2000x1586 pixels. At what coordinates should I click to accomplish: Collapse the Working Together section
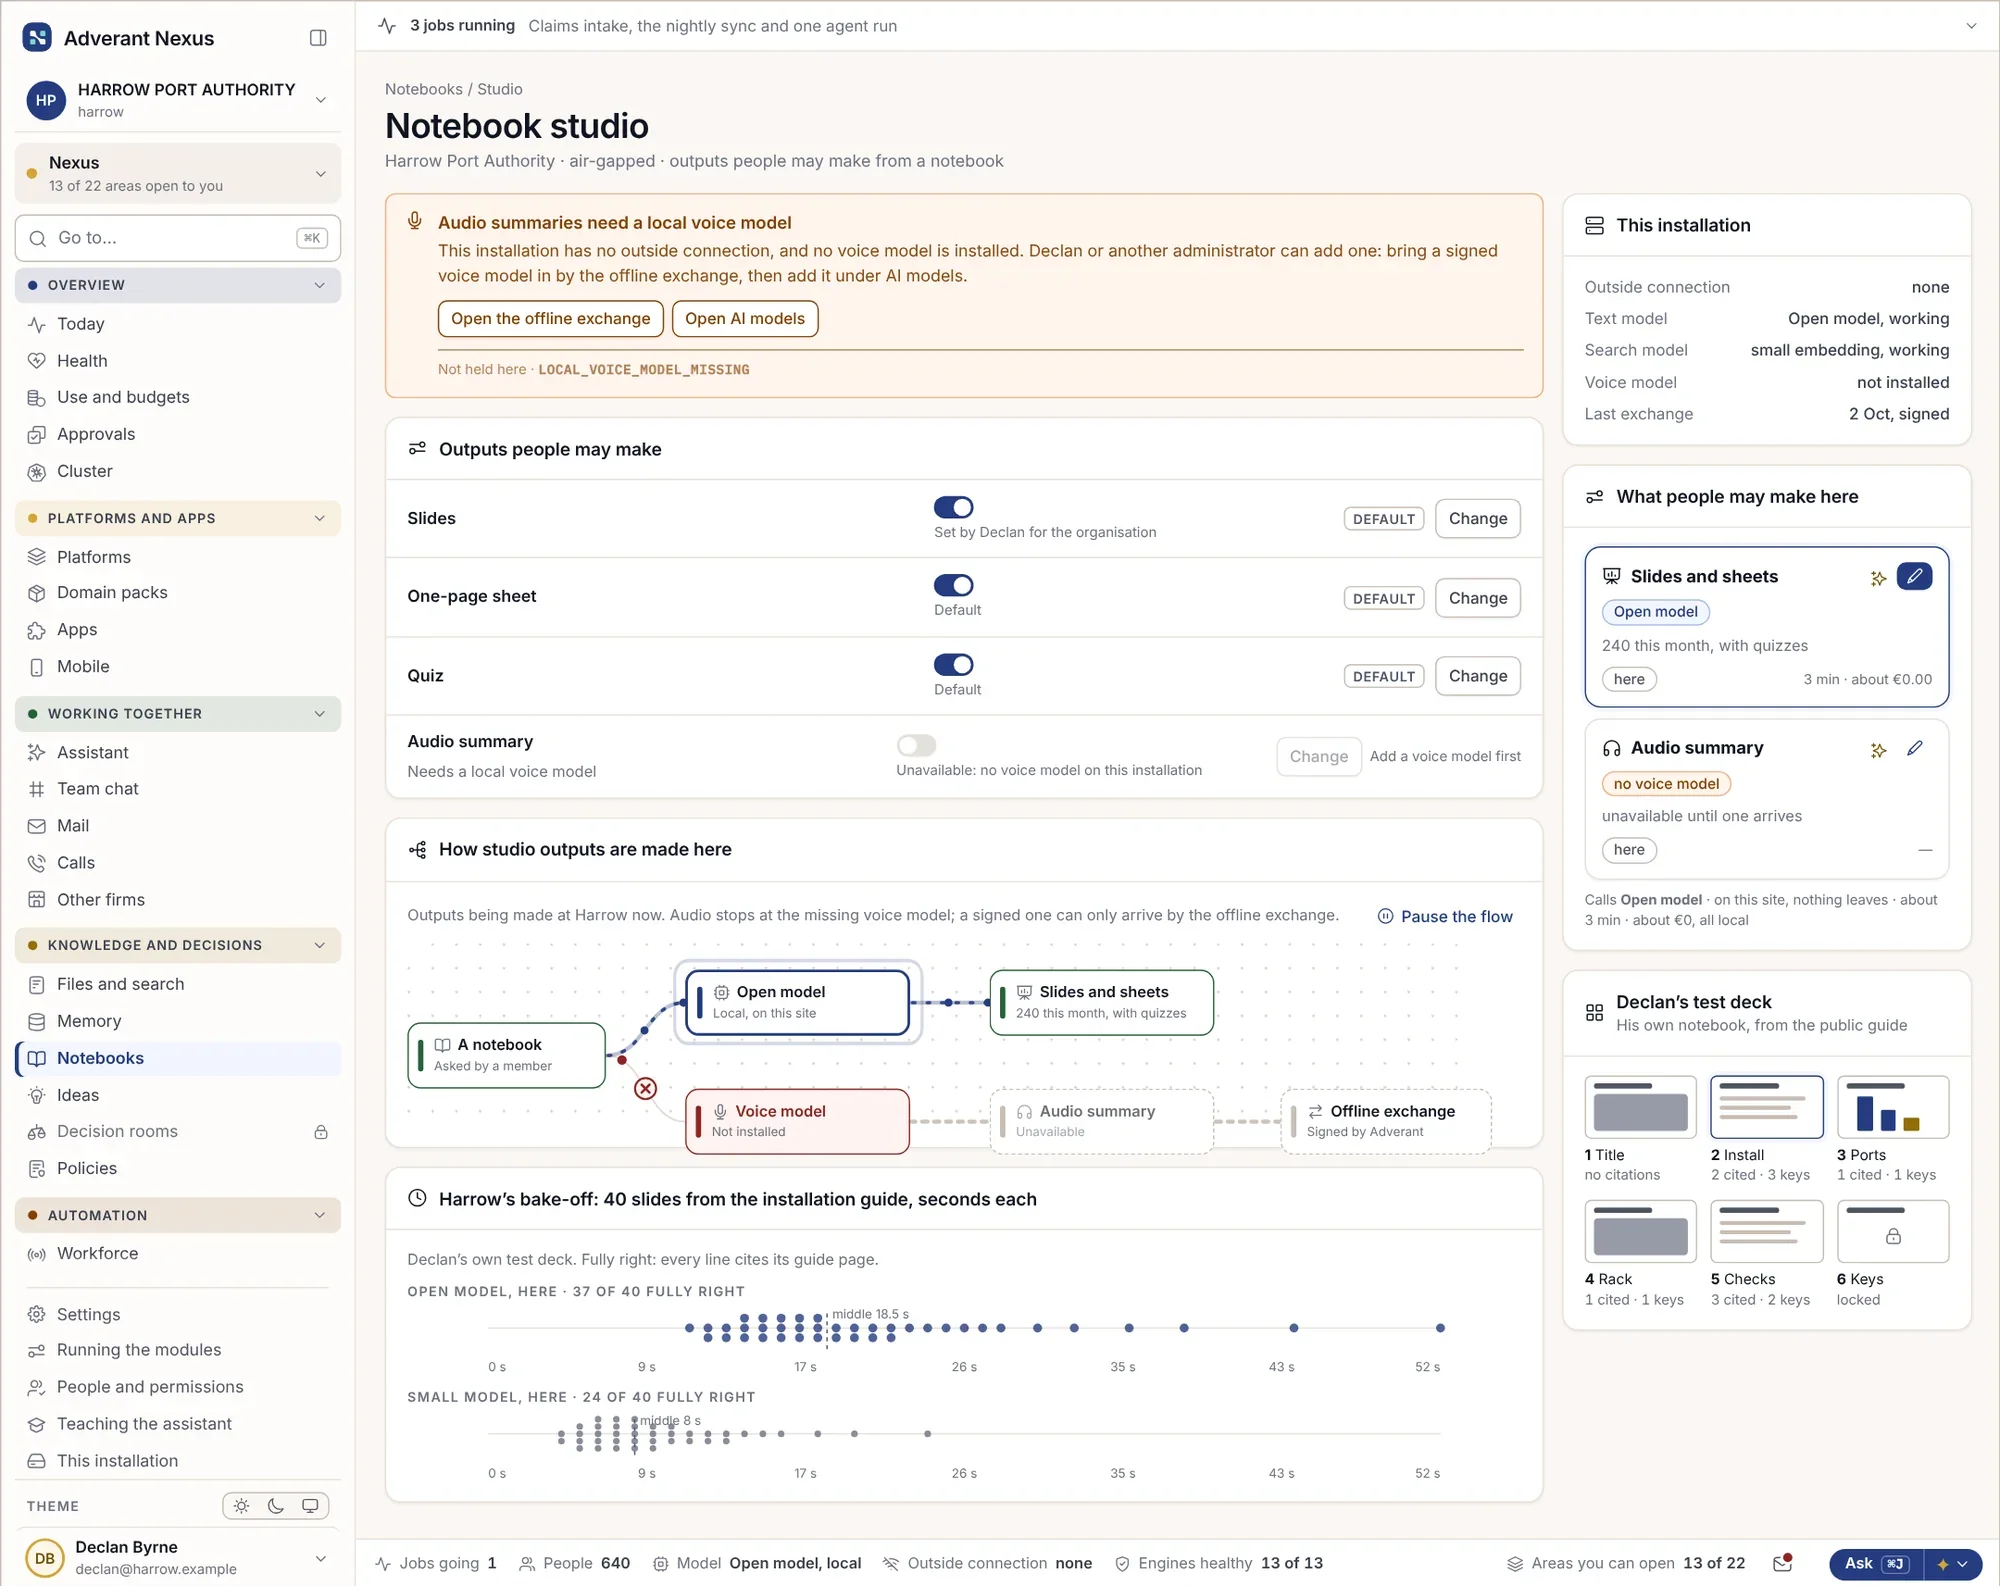pos(178,714)
